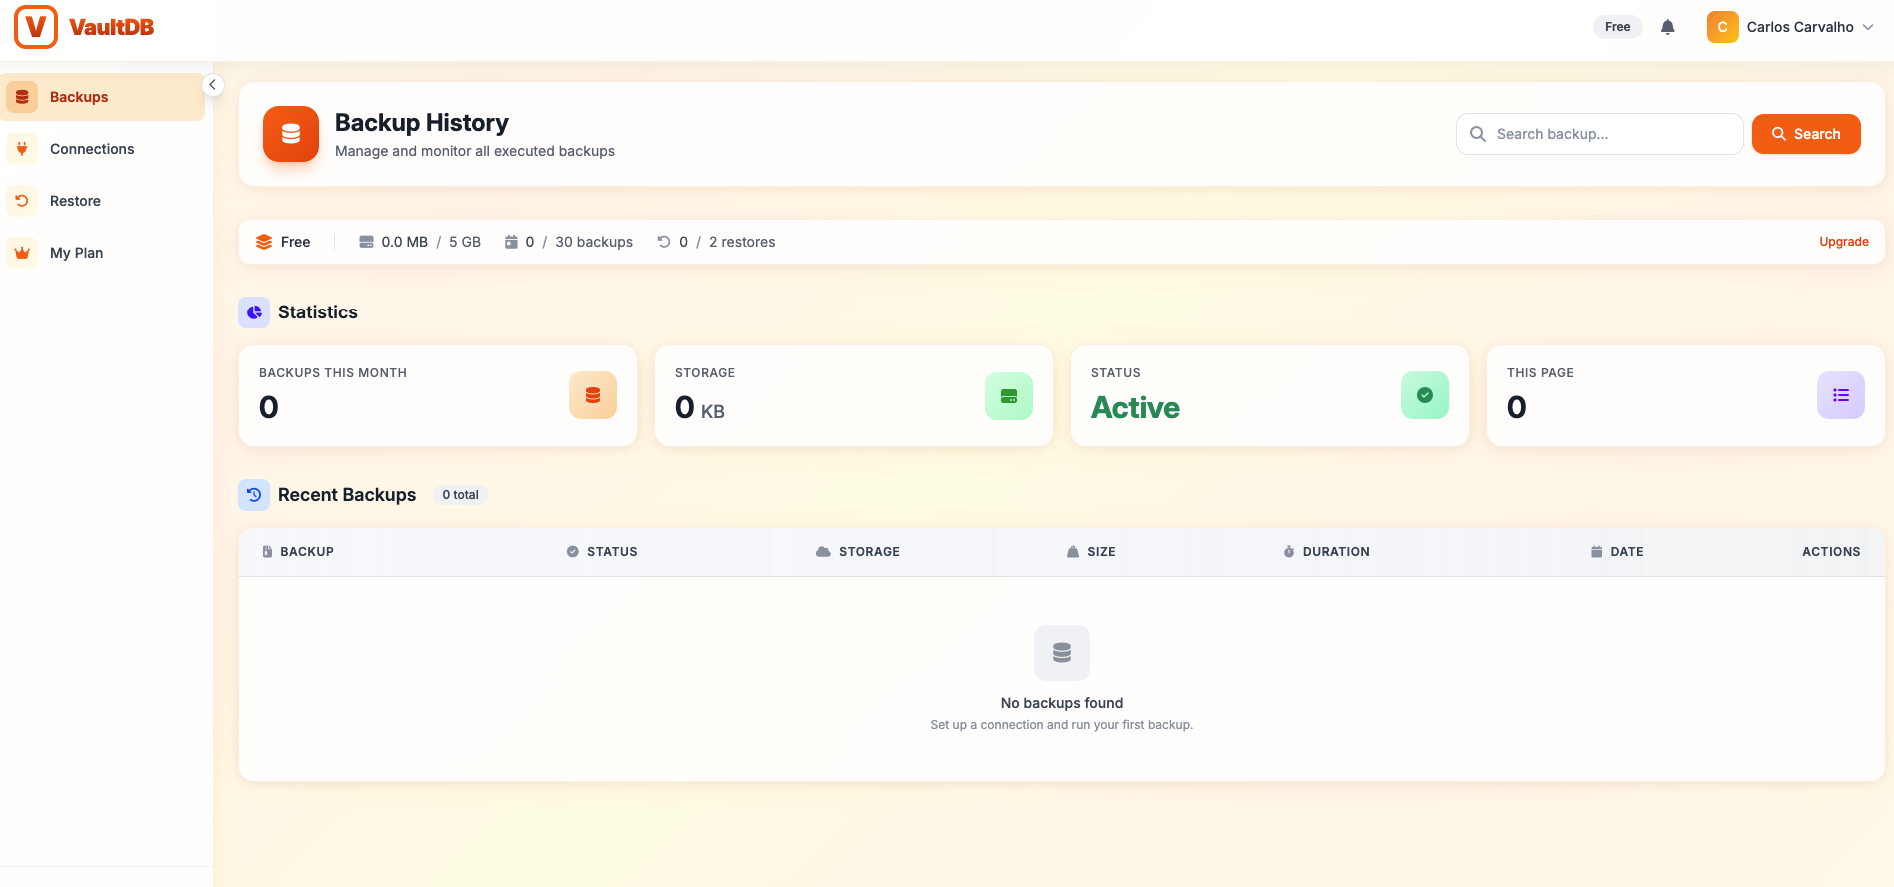Click the '0 total' badge
Viewport: 1894px width, 887px height.
460,495
